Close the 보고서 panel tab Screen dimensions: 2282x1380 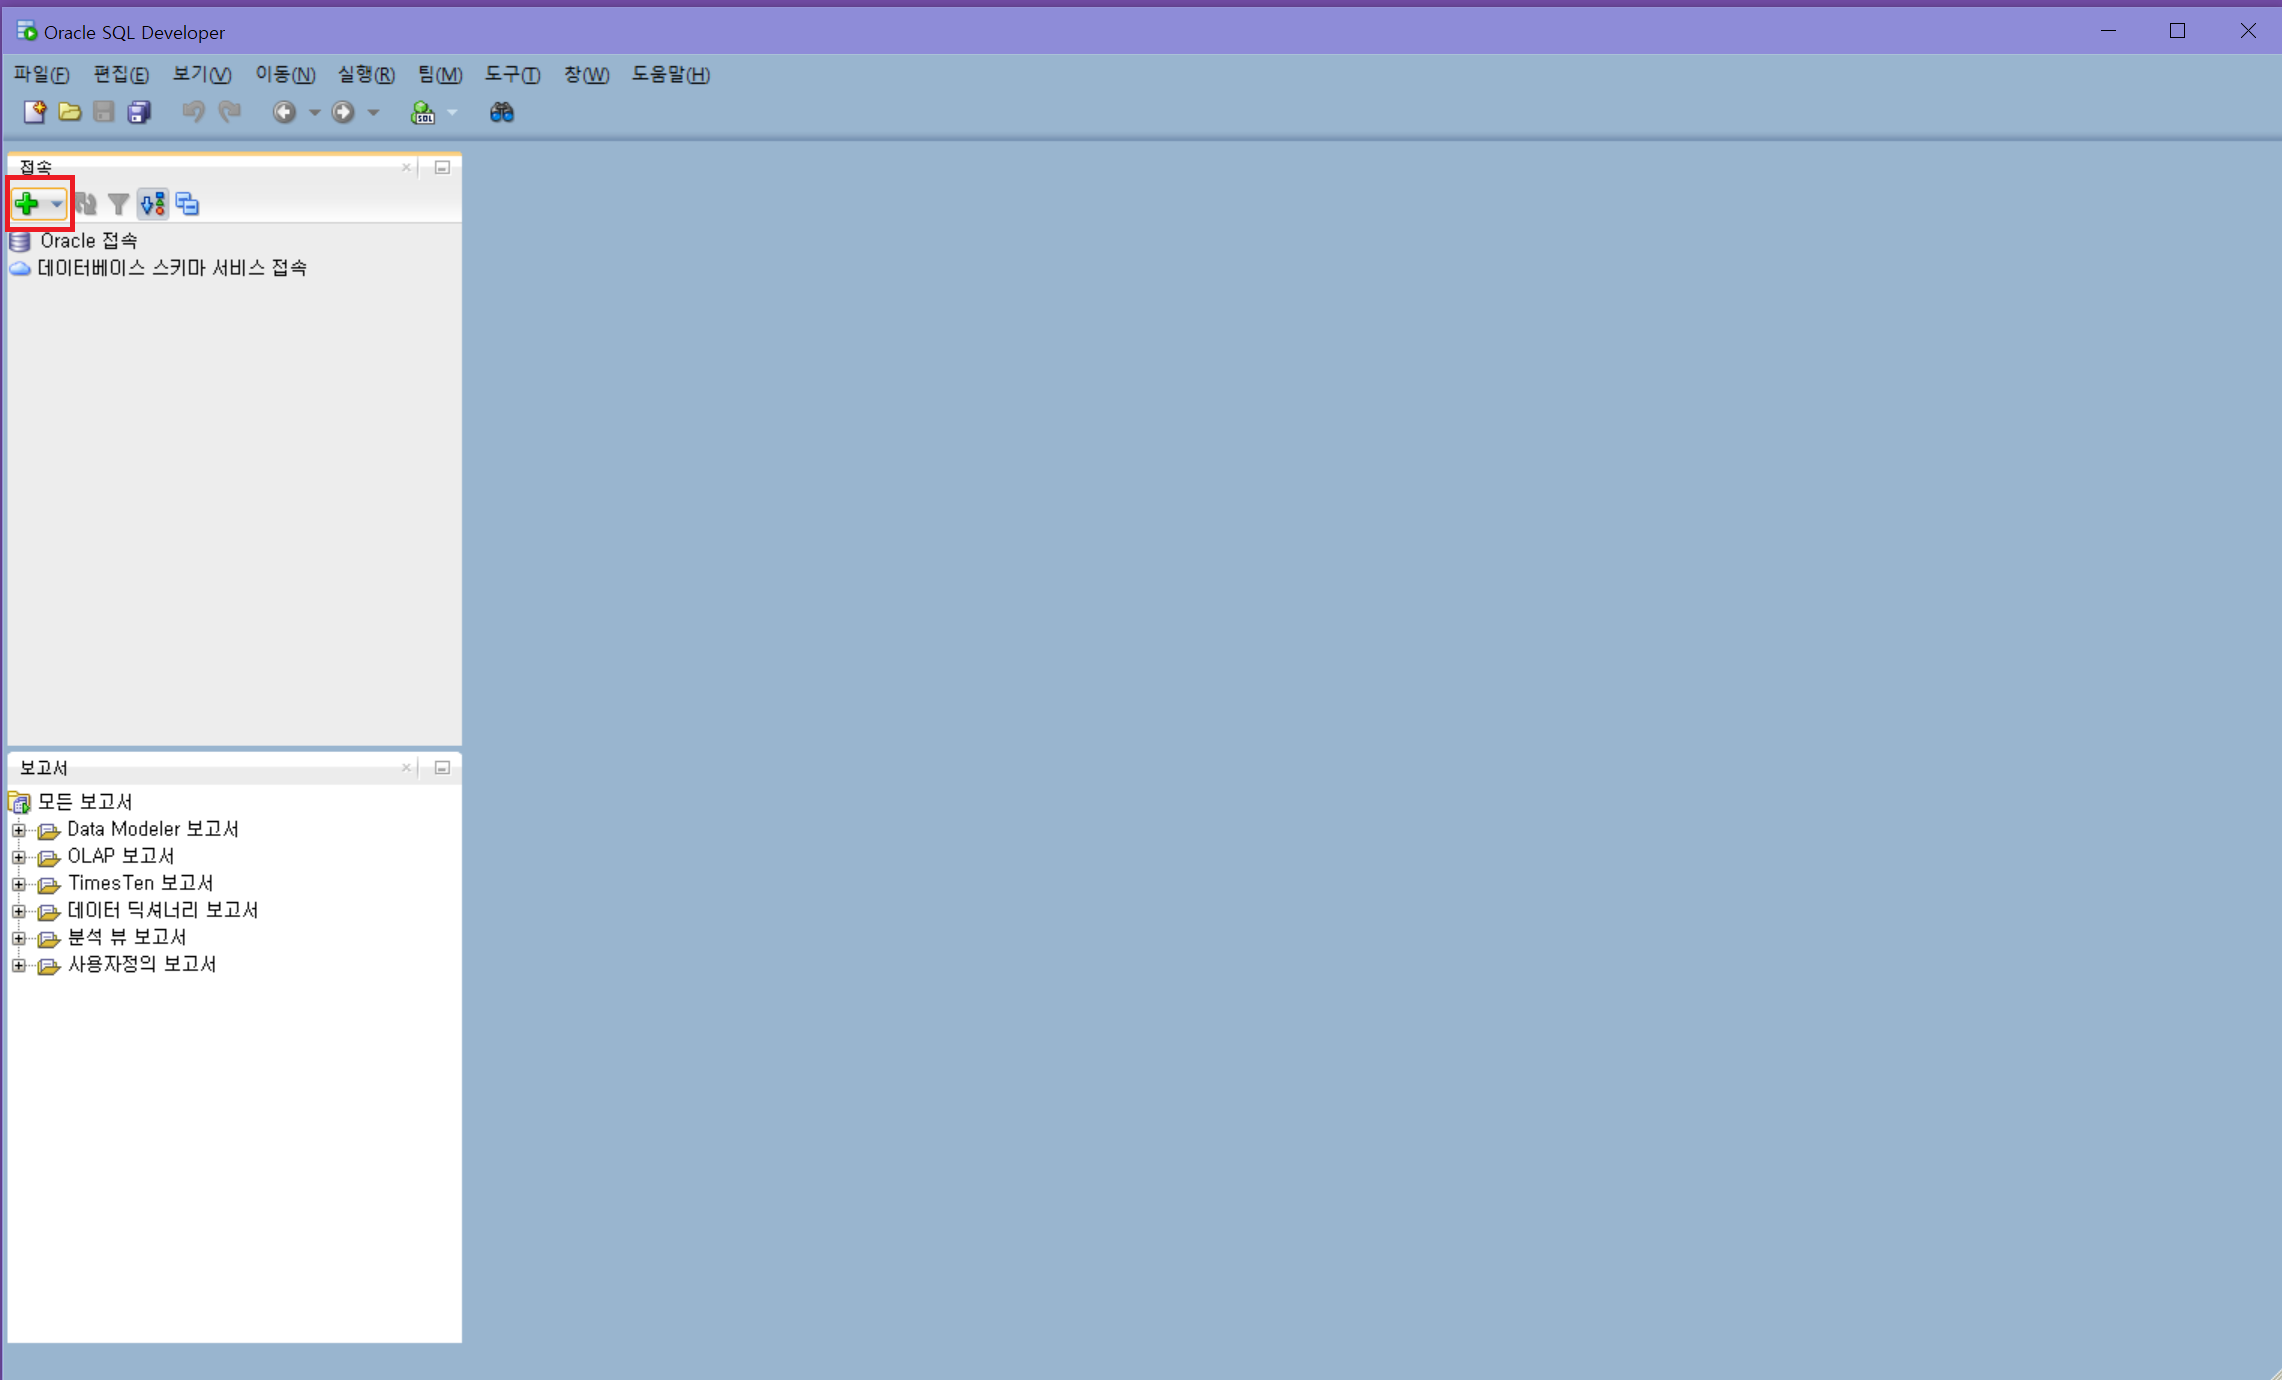pyautogui.click(x=406, y=768)
